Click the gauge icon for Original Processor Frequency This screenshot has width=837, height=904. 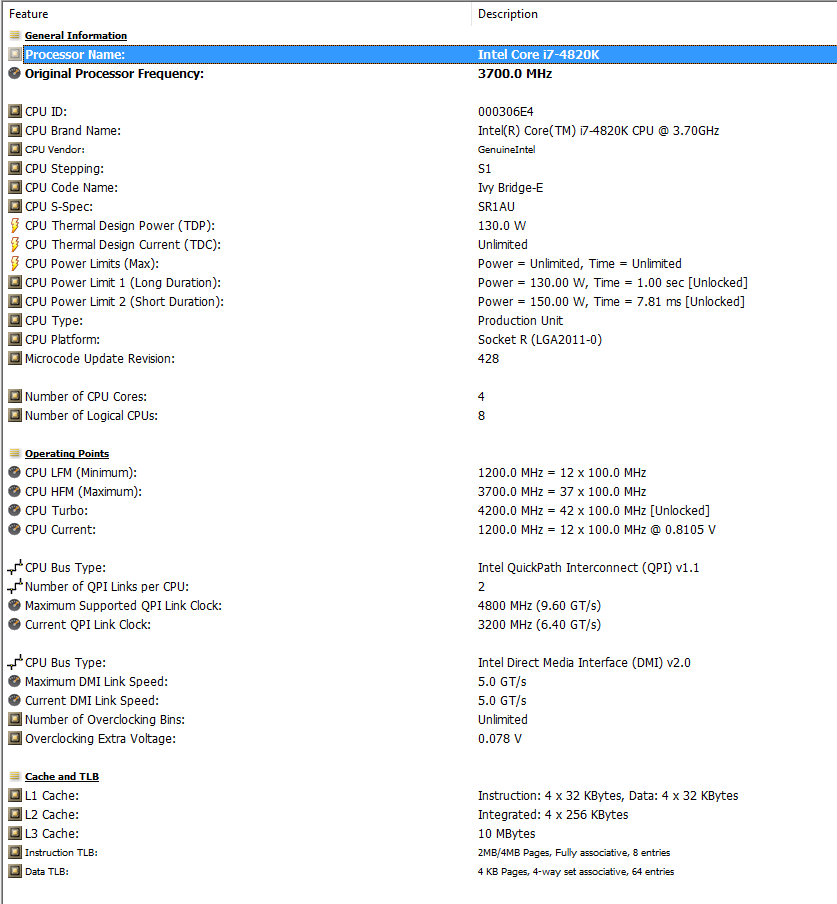pyautogui.click(x=15, y=73)
